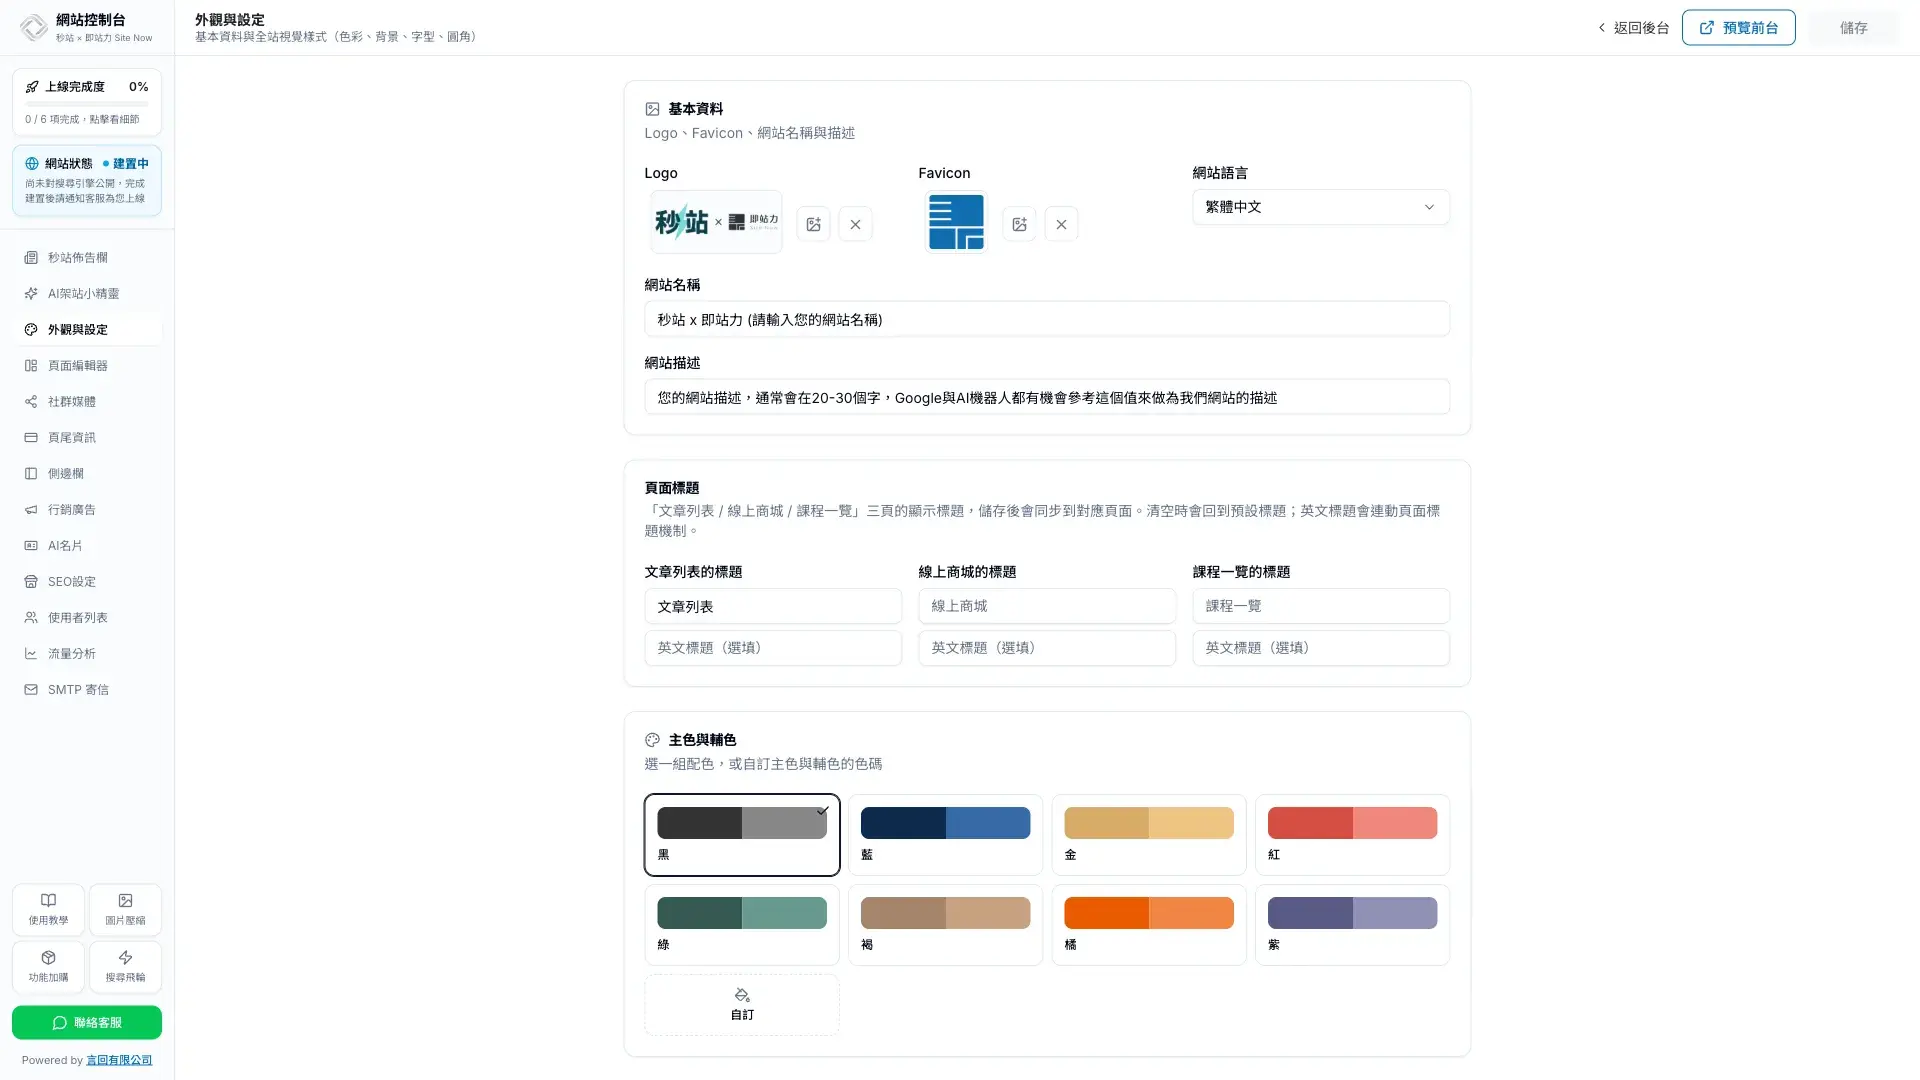Click the 頁面編輯器 layout icon
This screenshot has height=1080, width=1920.
pyautogui.click(x=31, y=366)
